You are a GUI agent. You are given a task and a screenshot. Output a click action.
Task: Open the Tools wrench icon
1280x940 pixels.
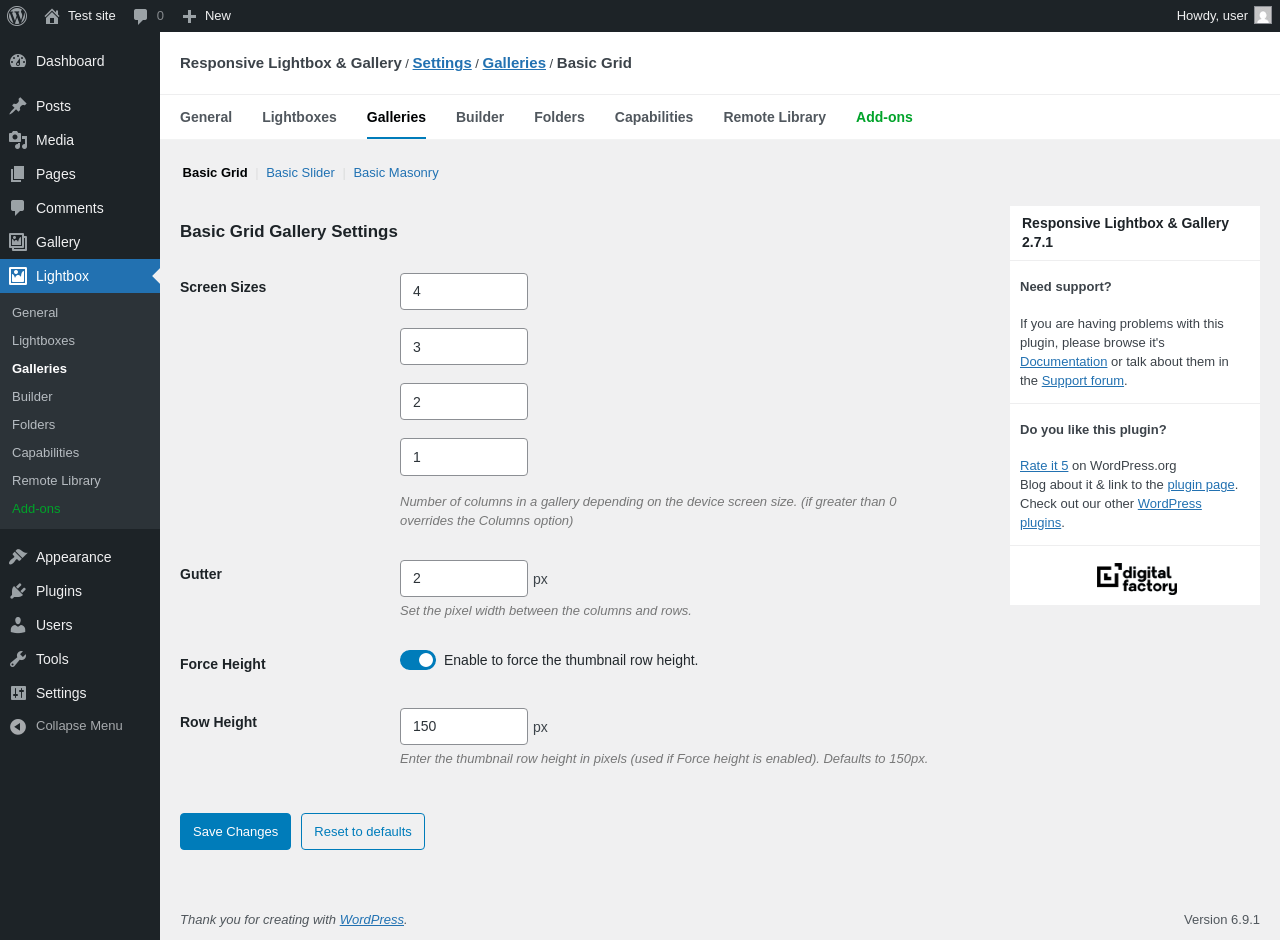18,659
